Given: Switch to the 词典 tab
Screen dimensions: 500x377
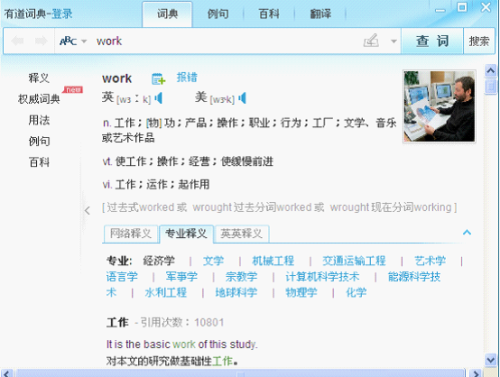Looking at the screenshot, I should 167,14.
